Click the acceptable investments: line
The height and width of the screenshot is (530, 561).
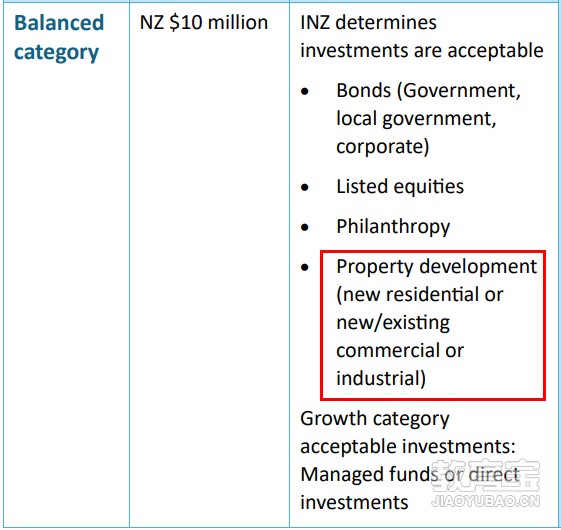[x=408, y=447]
